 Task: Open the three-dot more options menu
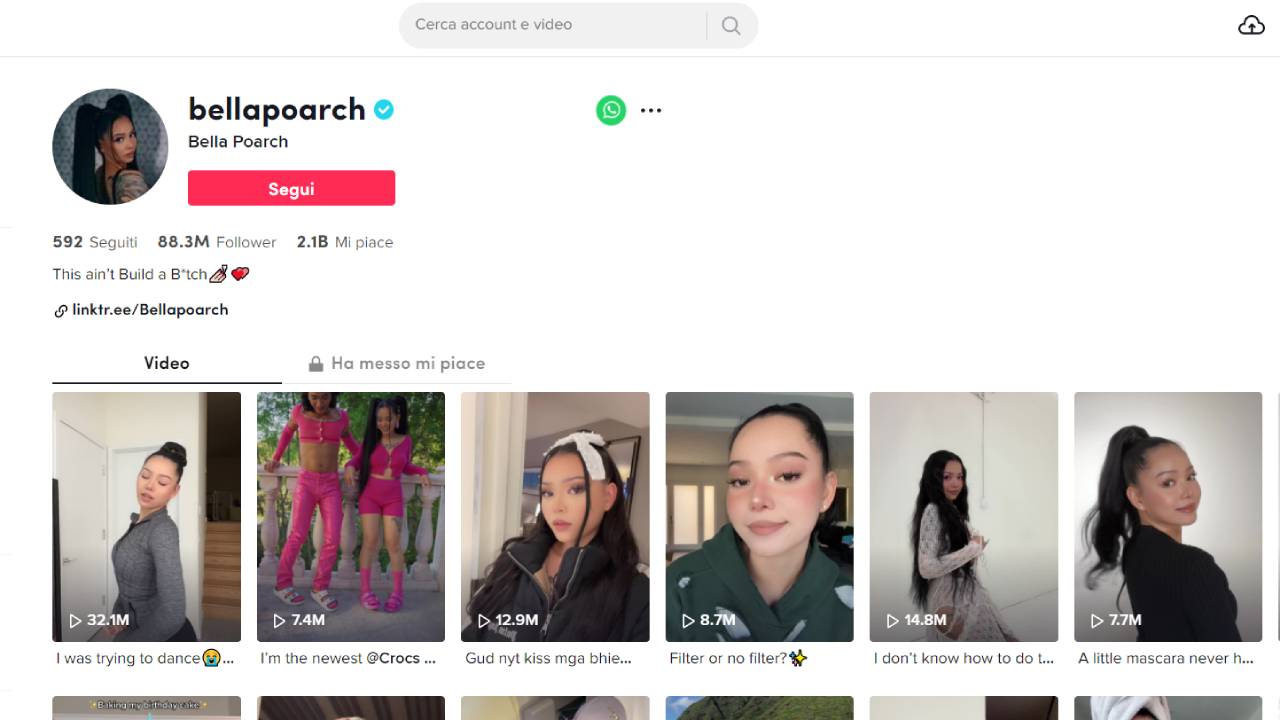[651, 110]
